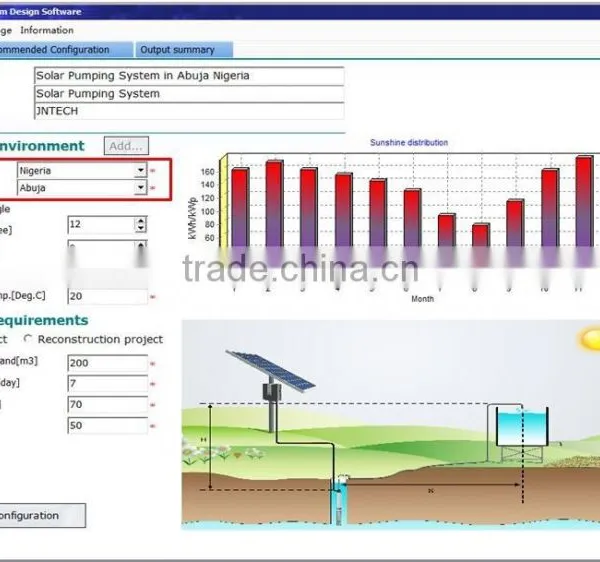Click the field showing 50

[x=108, y=425]
